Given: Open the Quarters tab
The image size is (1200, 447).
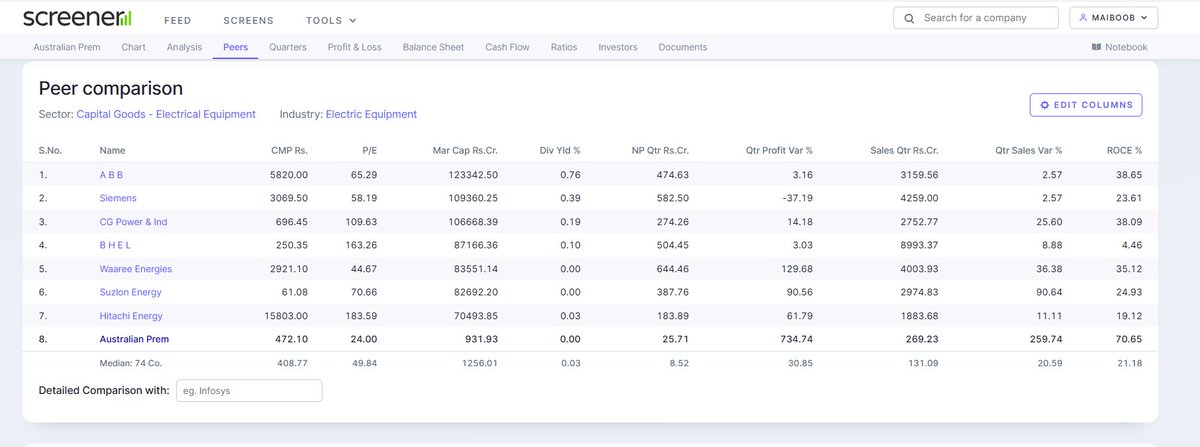Looking at the screenshot, I should click(x=288, y=47).
